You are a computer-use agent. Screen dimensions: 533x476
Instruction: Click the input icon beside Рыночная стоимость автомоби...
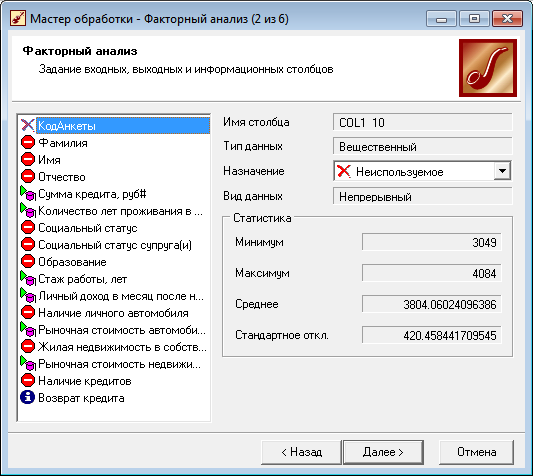click(x=28, y=329)
